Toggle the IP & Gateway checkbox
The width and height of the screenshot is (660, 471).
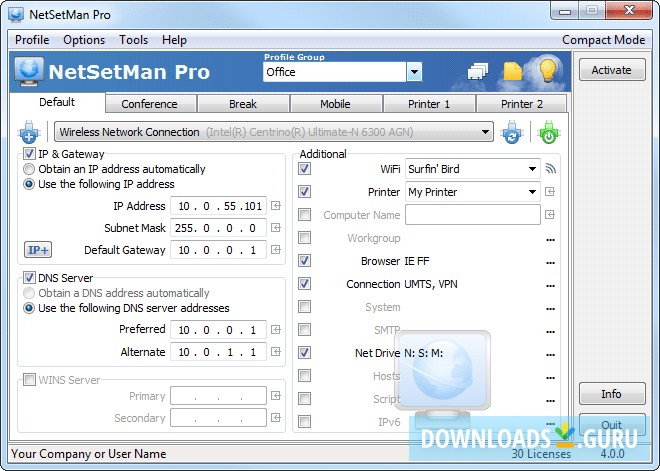[x=29, y=154]
